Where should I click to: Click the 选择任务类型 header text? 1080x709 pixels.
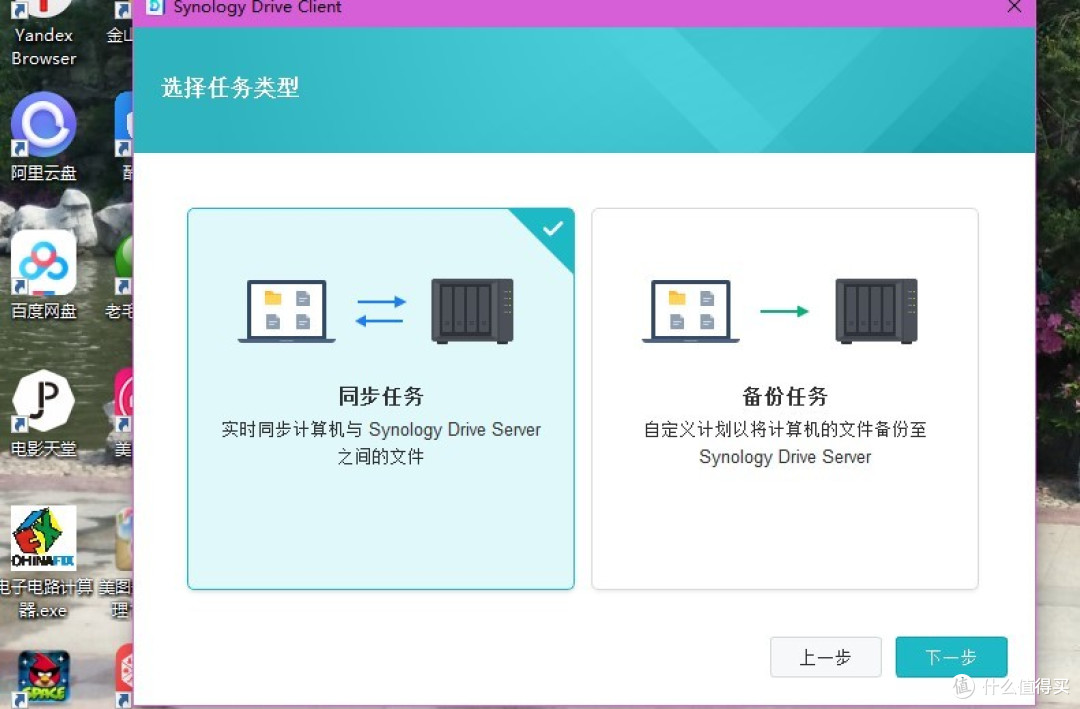229,88
